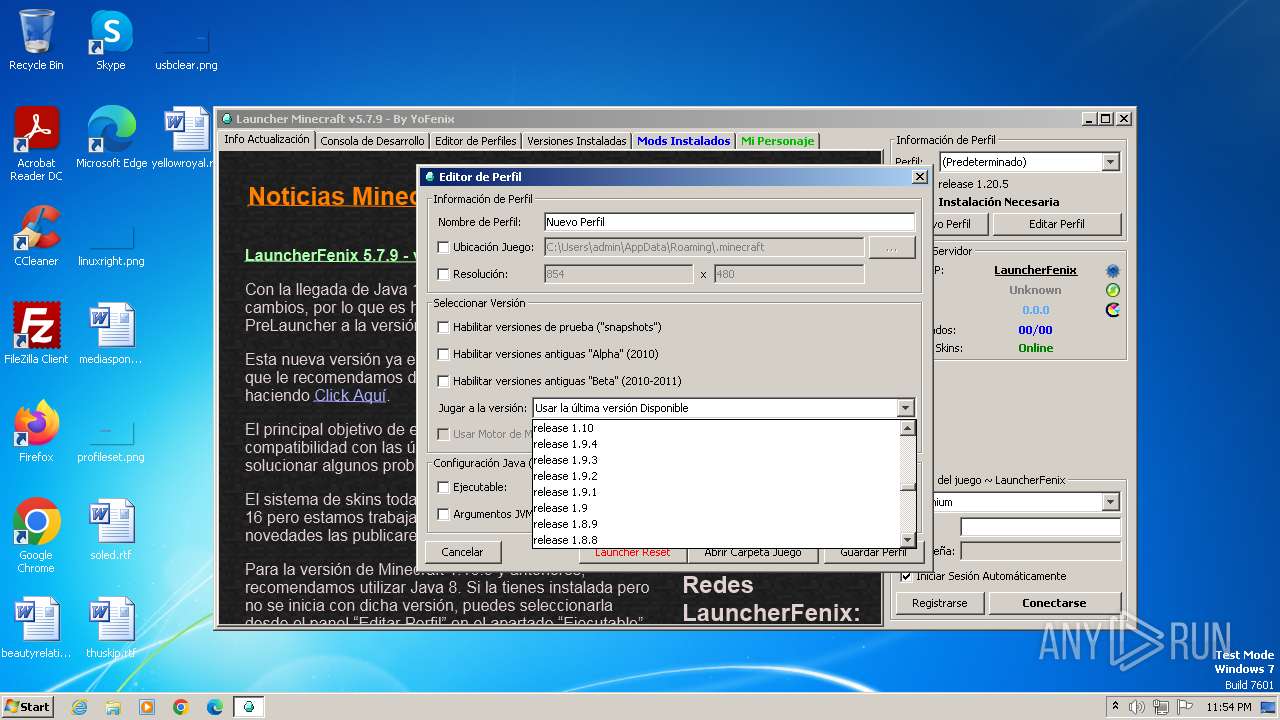The height and width of the screenshot is (720, 1280).
Task: Open the Microsoft Edge desktop shortcut
Action: tap(111, 138)
